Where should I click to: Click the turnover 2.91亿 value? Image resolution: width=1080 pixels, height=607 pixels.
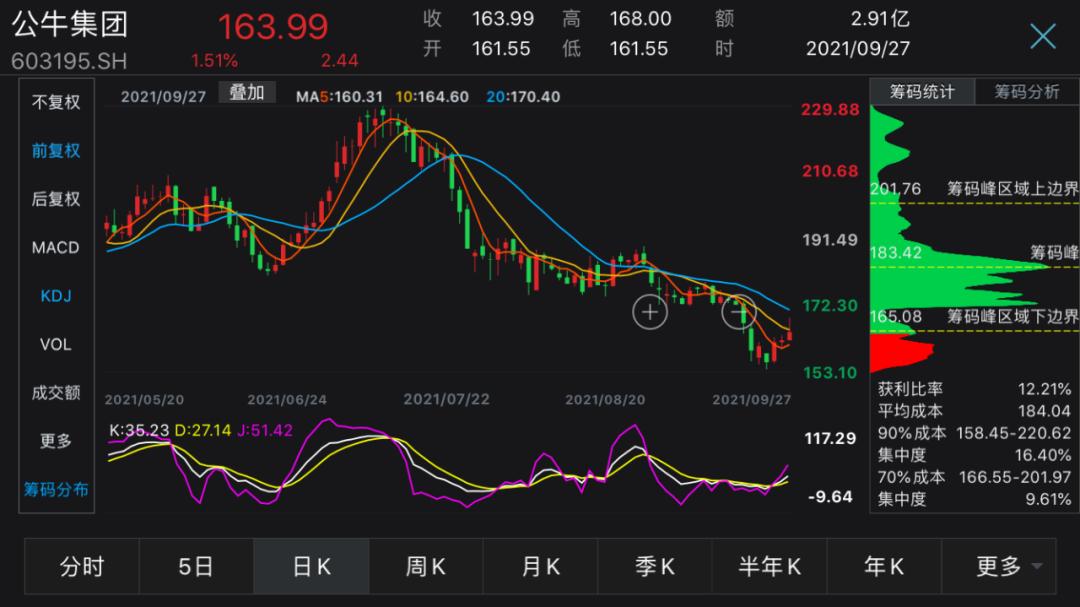coord(880,19)
